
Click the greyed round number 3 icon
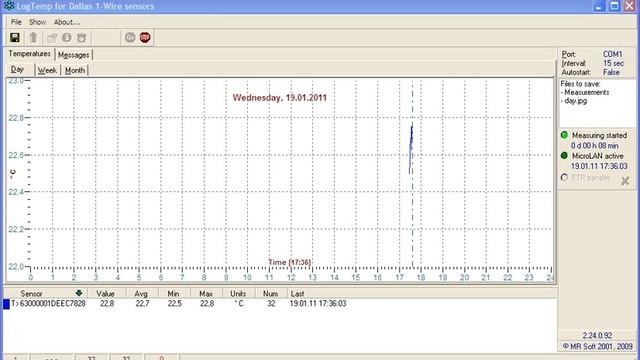point(67,38)
